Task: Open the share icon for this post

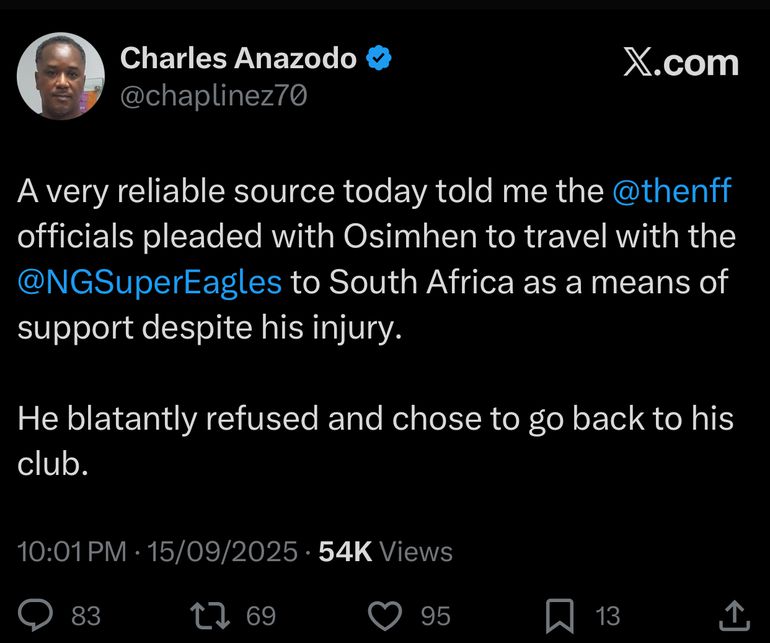Action: (733, 614)
